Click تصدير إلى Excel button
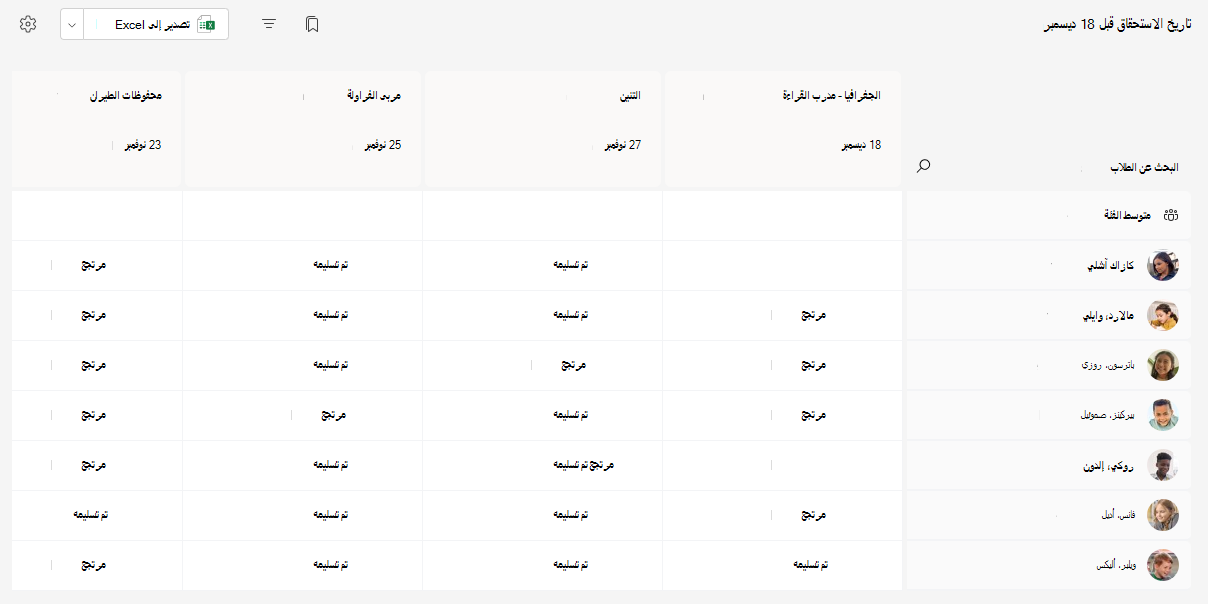 tap(156, 24)
